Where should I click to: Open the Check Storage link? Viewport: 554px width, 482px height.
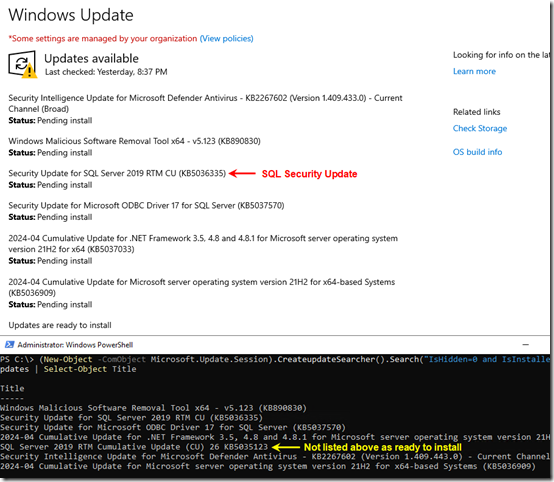[x=480, y=128]
